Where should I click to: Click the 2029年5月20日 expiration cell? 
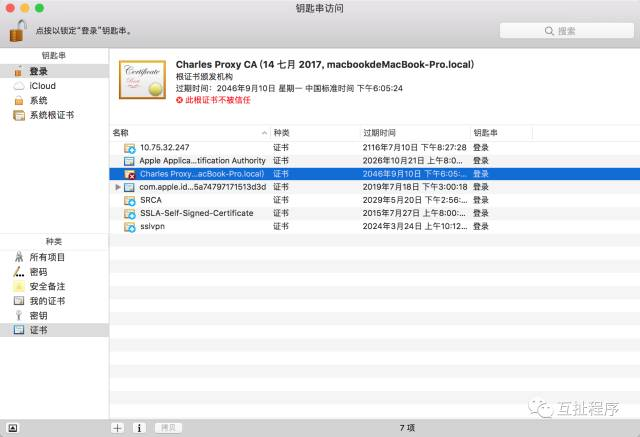[x=415, y=200]
